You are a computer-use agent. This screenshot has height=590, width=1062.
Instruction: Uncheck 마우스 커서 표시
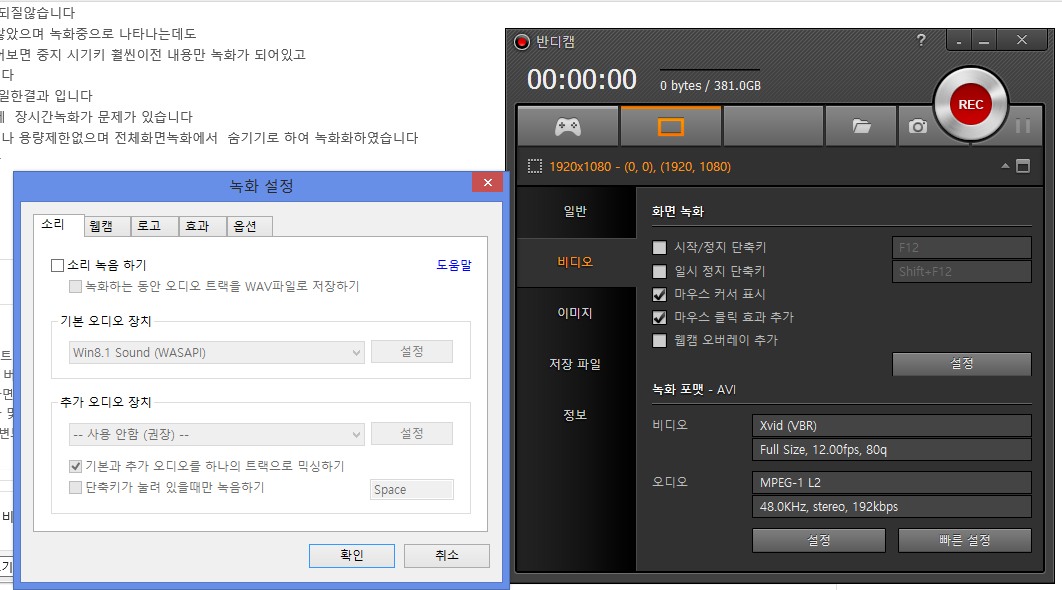point(659,295)
